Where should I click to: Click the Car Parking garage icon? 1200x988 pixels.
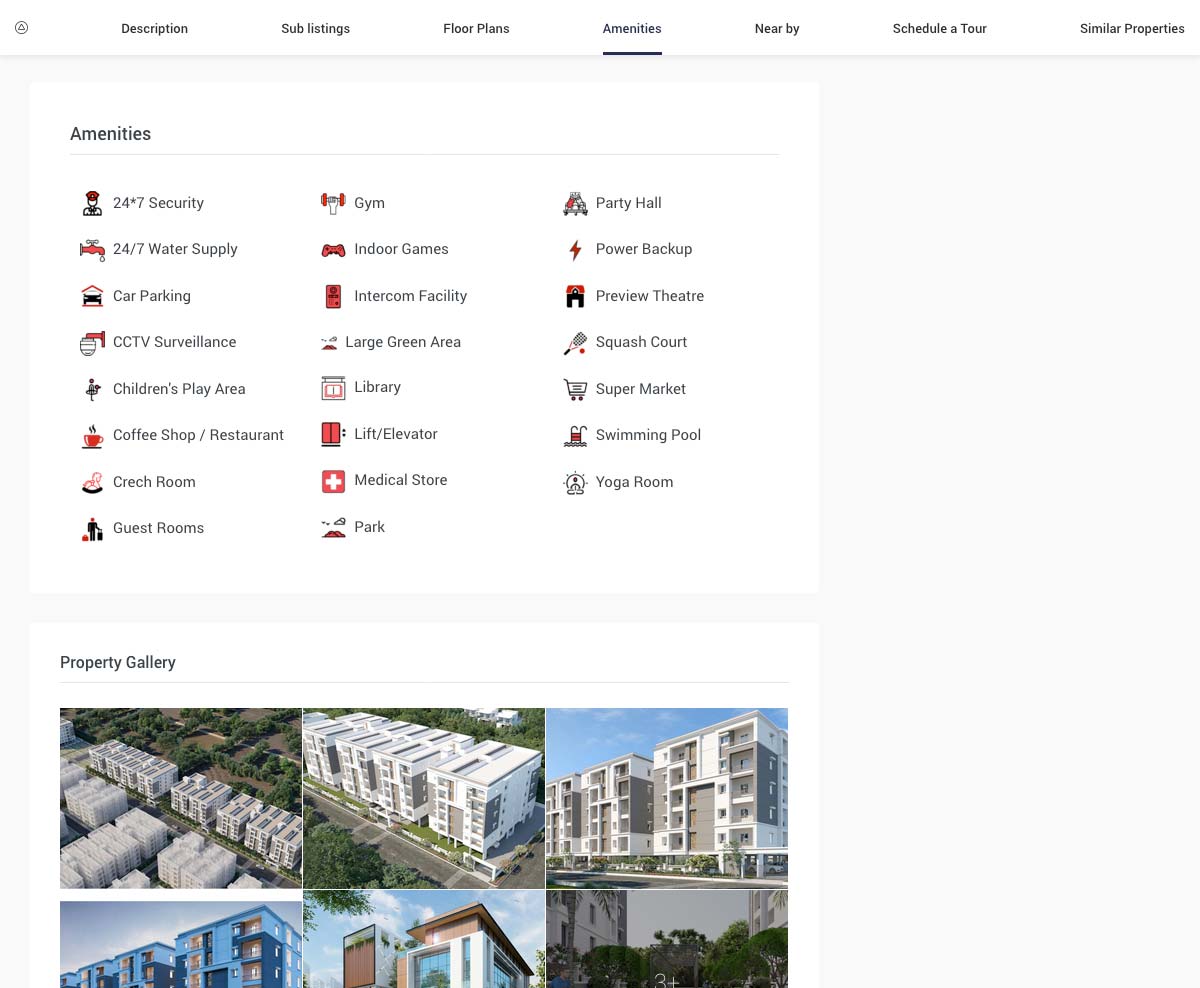[x=92, y=296]
